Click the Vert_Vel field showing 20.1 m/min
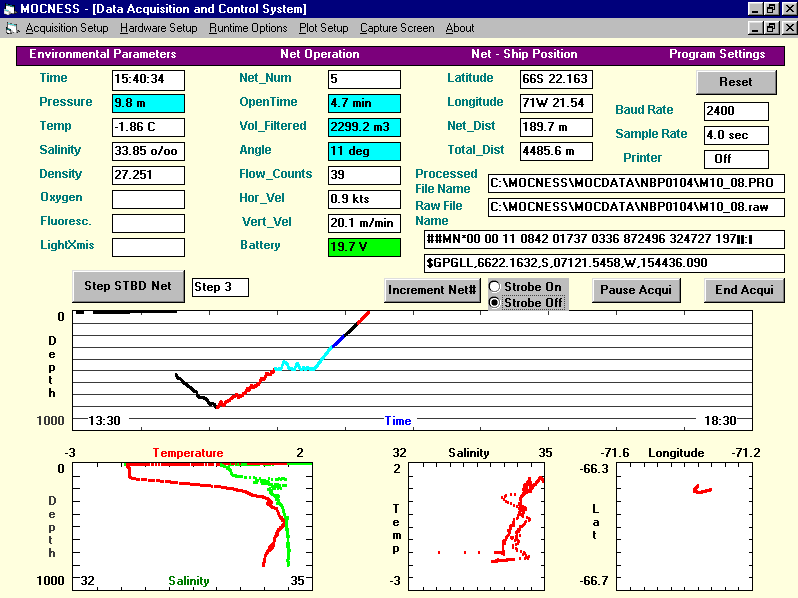This screenshot has width=798, height=598. (364, 223)
